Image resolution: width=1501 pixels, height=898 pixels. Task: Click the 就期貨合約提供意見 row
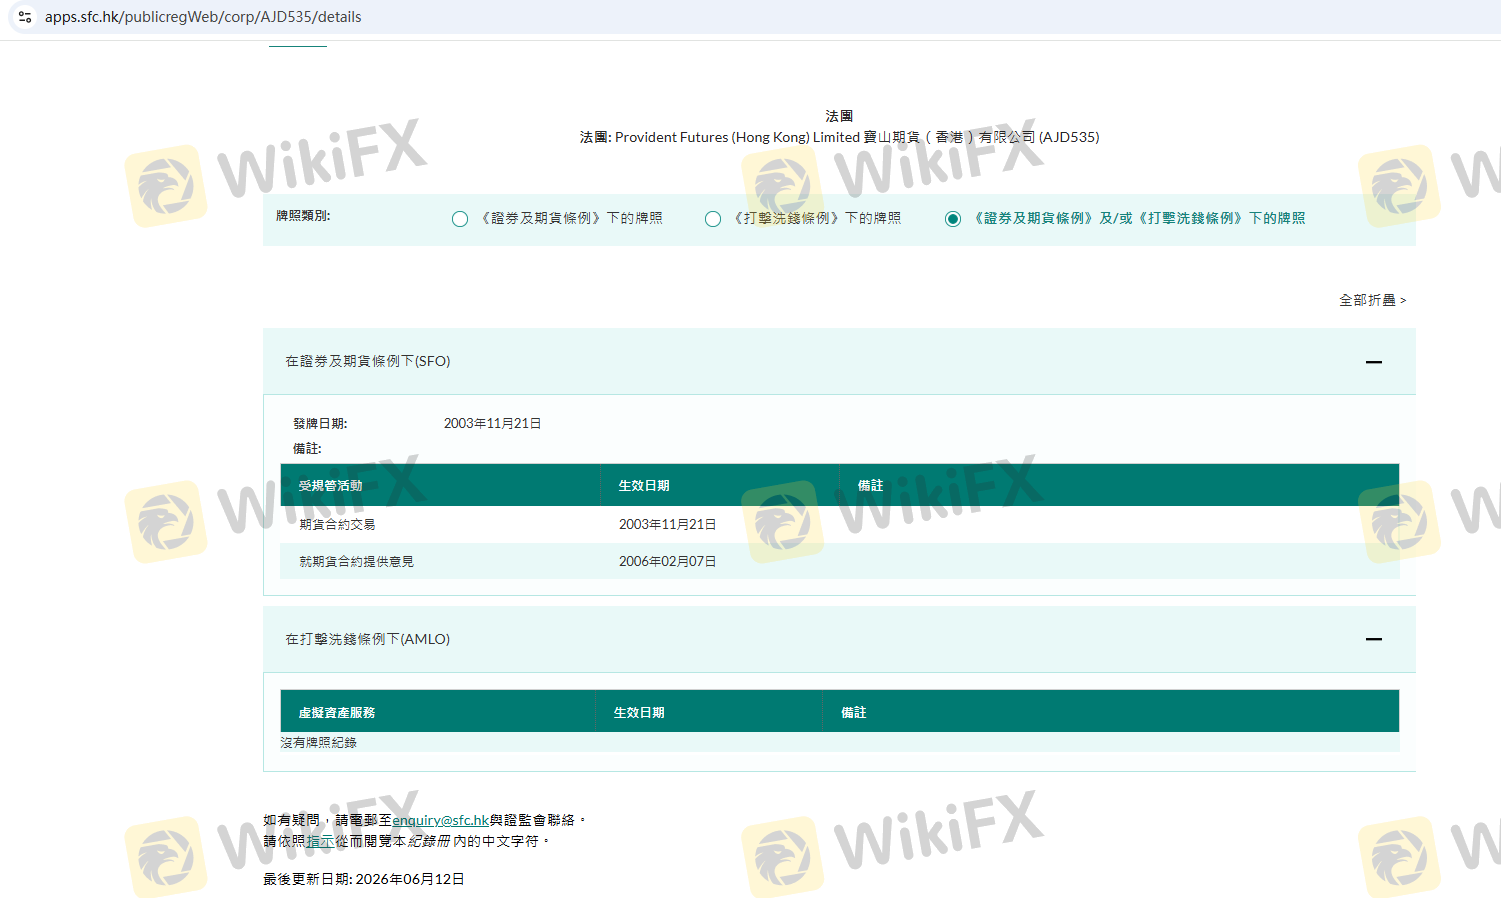click(839, 561)
